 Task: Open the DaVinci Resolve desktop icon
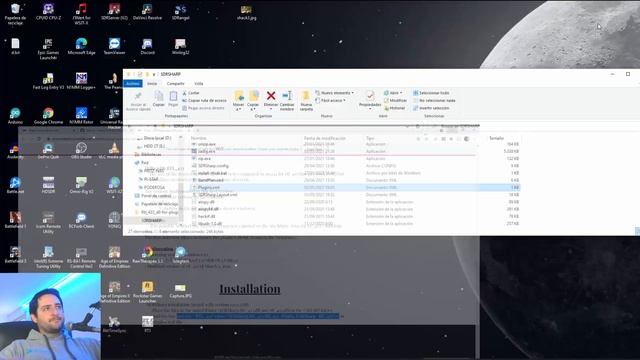point(147,12)
